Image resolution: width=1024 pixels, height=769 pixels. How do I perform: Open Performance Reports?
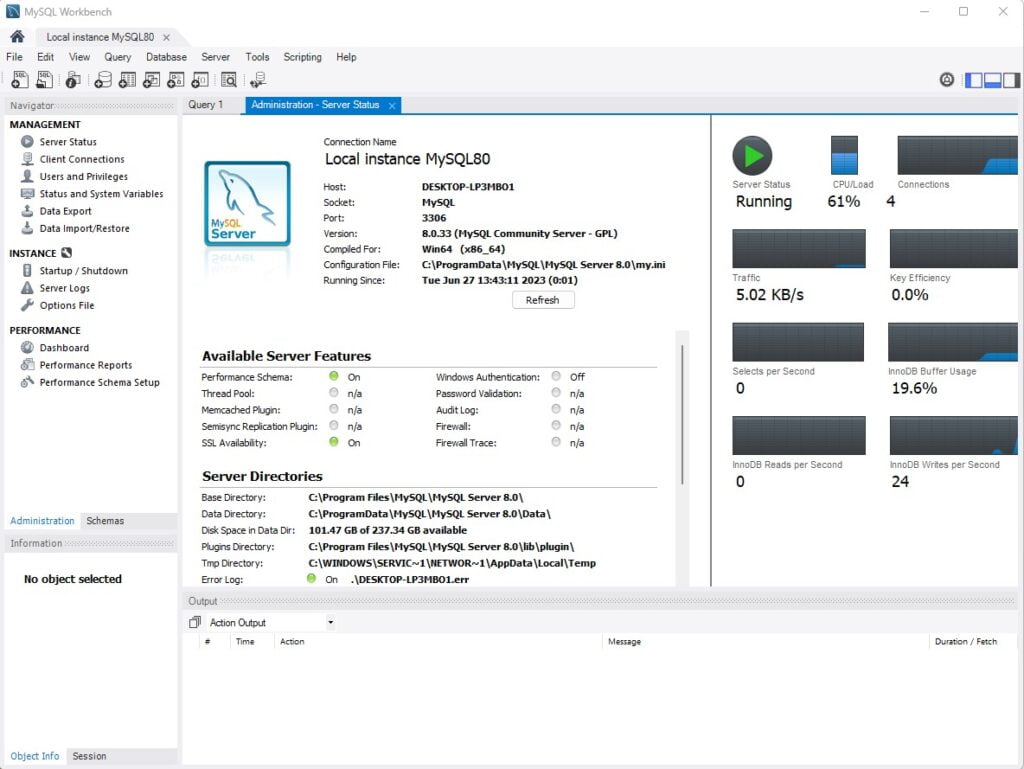click(x=86, y=365)
